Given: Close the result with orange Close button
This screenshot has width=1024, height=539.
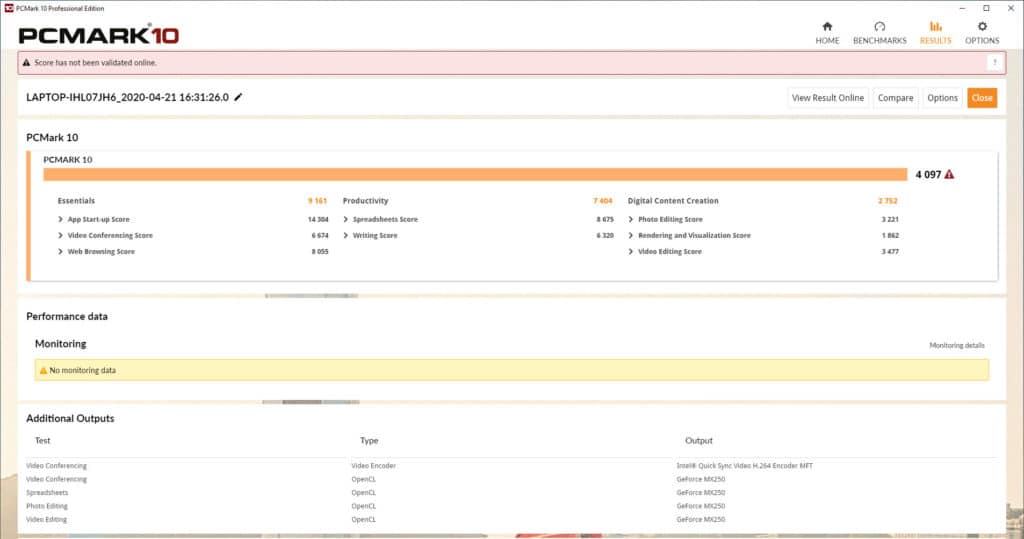Looking at the screenshot, I should coord(982,98).
